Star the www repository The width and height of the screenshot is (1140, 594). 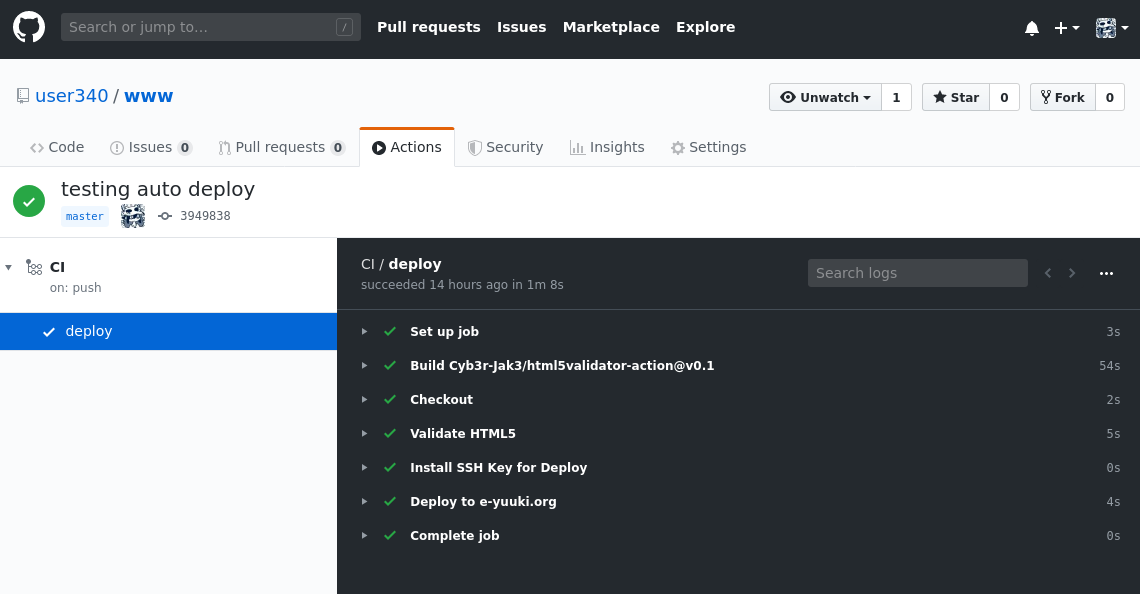pos(955,97)
